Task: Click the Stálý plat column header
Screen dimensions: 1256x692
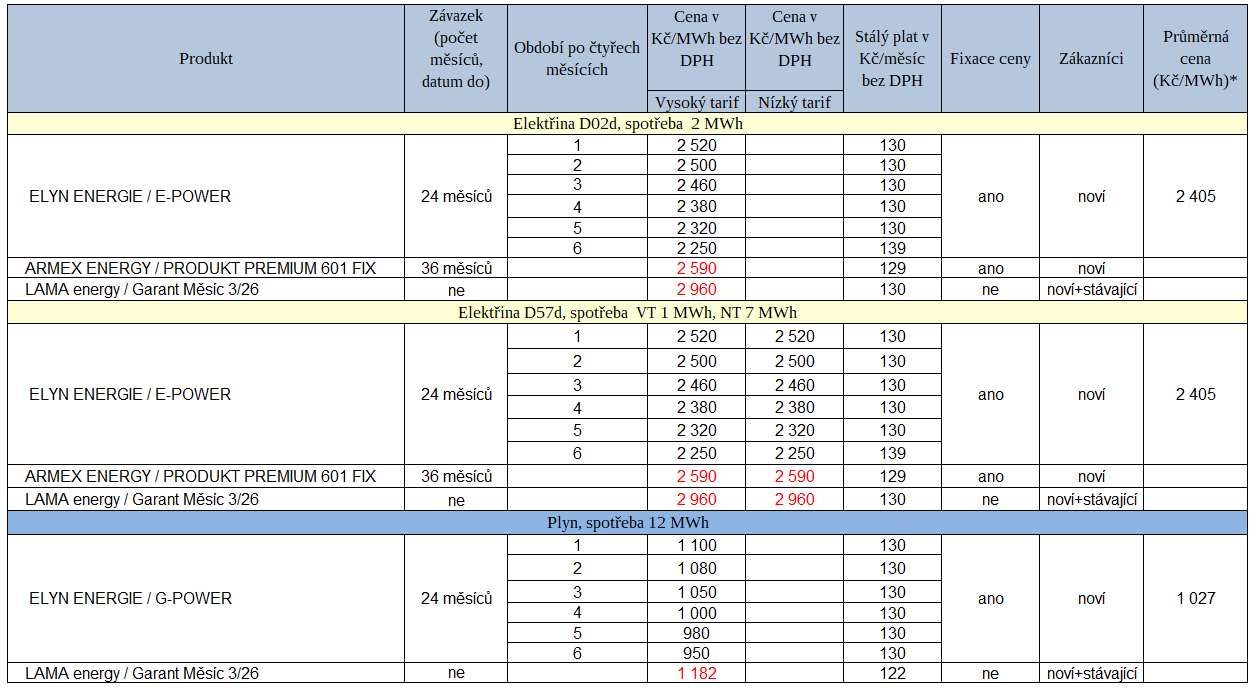Action: click(x=892, y=59)
